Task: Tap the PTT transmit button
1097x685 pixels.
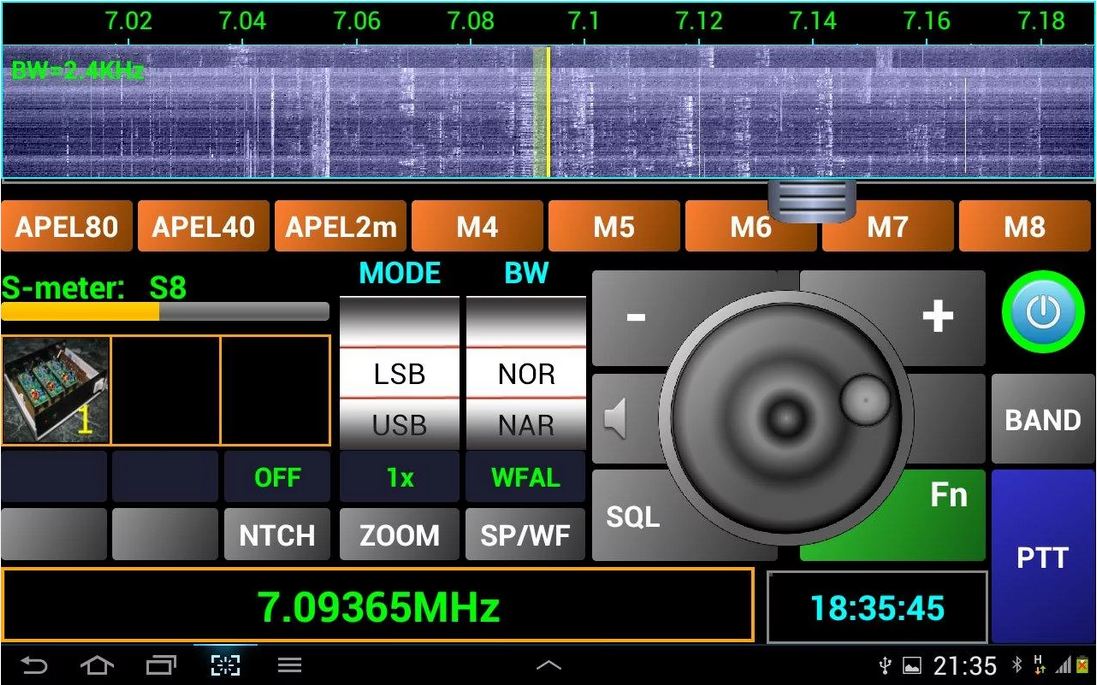Action: click(1042, 557)
